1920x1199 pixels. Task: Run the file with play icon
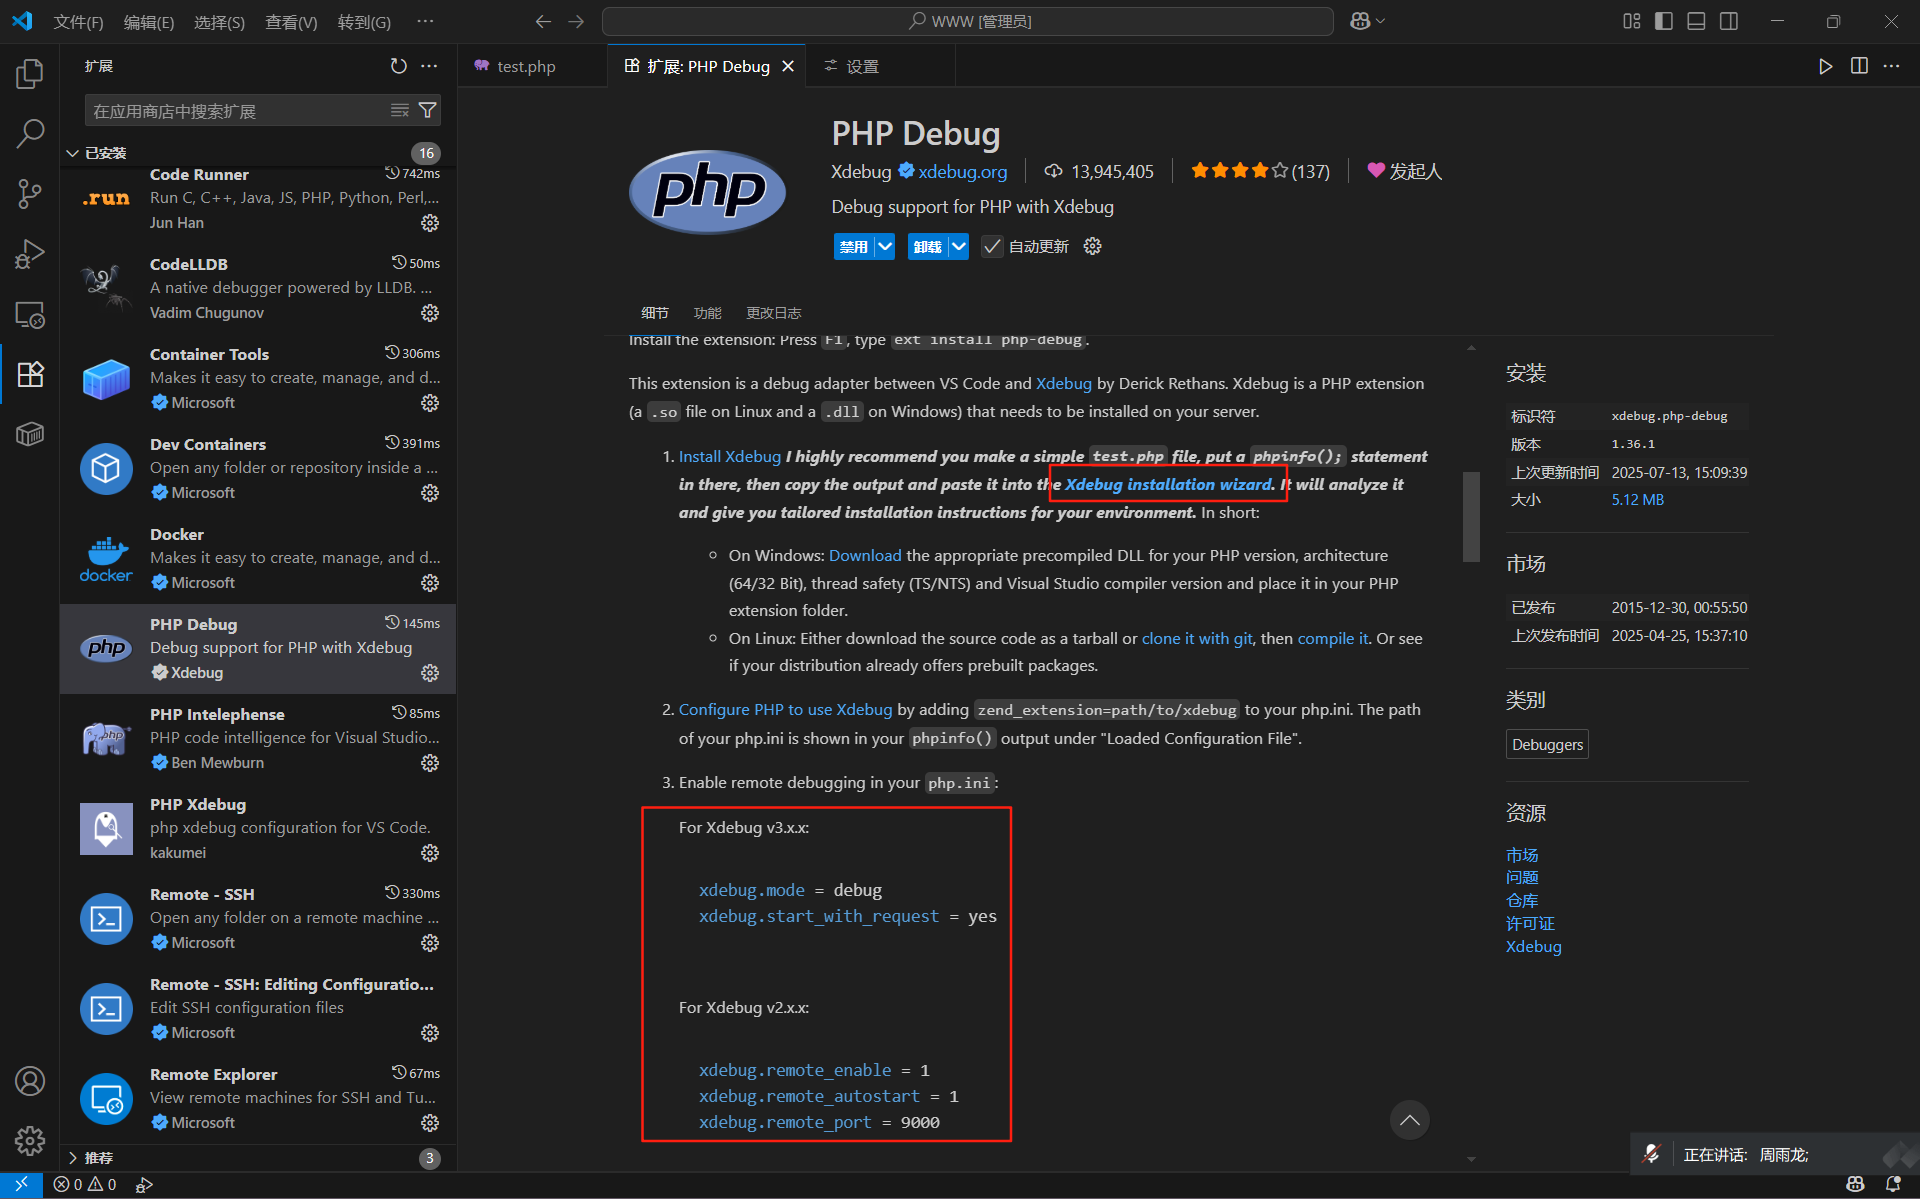tap(1825, 66)
